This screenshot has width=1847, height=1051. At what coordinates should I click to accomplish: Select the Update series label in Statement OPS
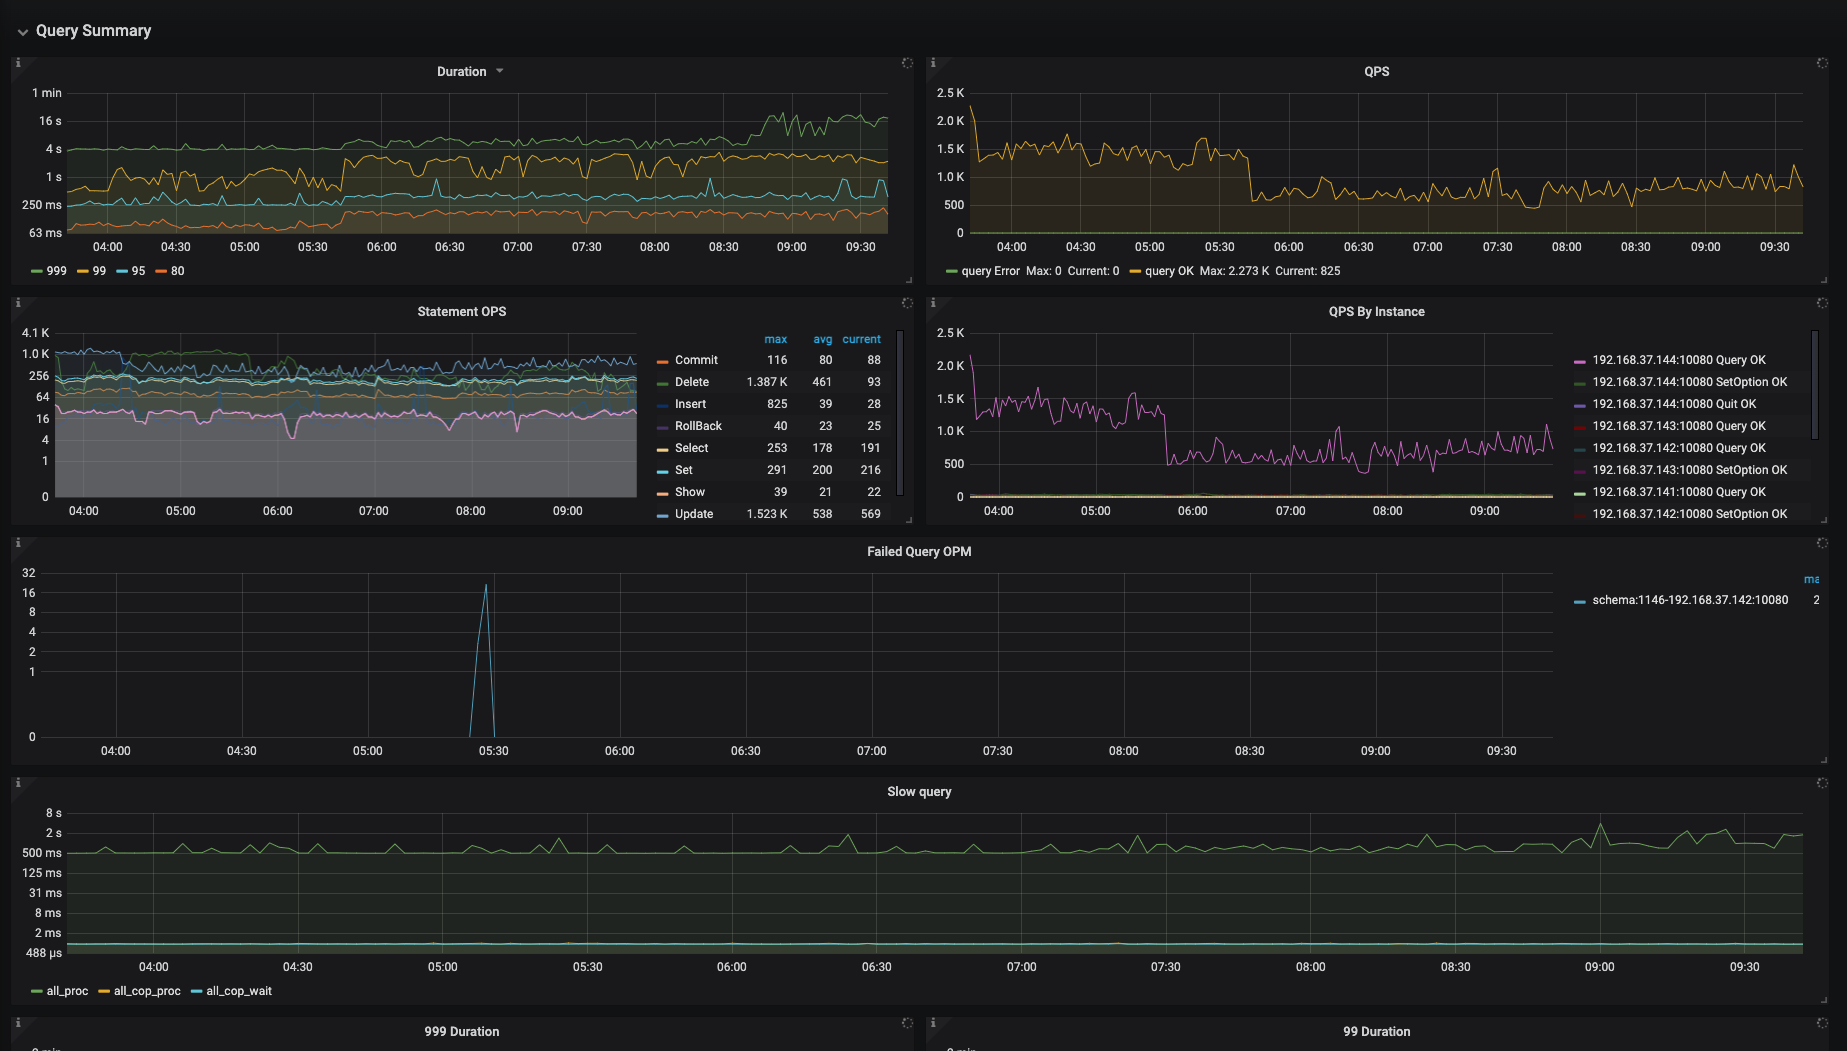coord(693,514)
